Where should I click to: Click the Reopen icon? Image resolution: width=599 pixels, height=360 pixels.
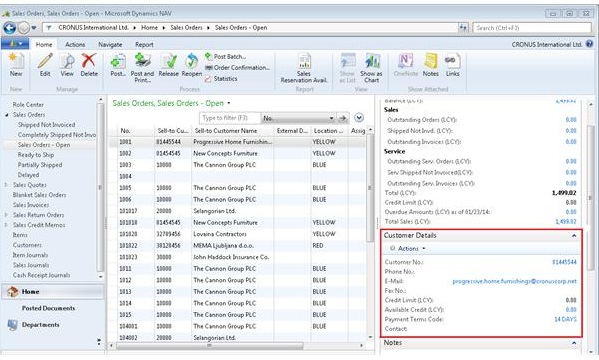pyautogui.click(x=191, y=65)
